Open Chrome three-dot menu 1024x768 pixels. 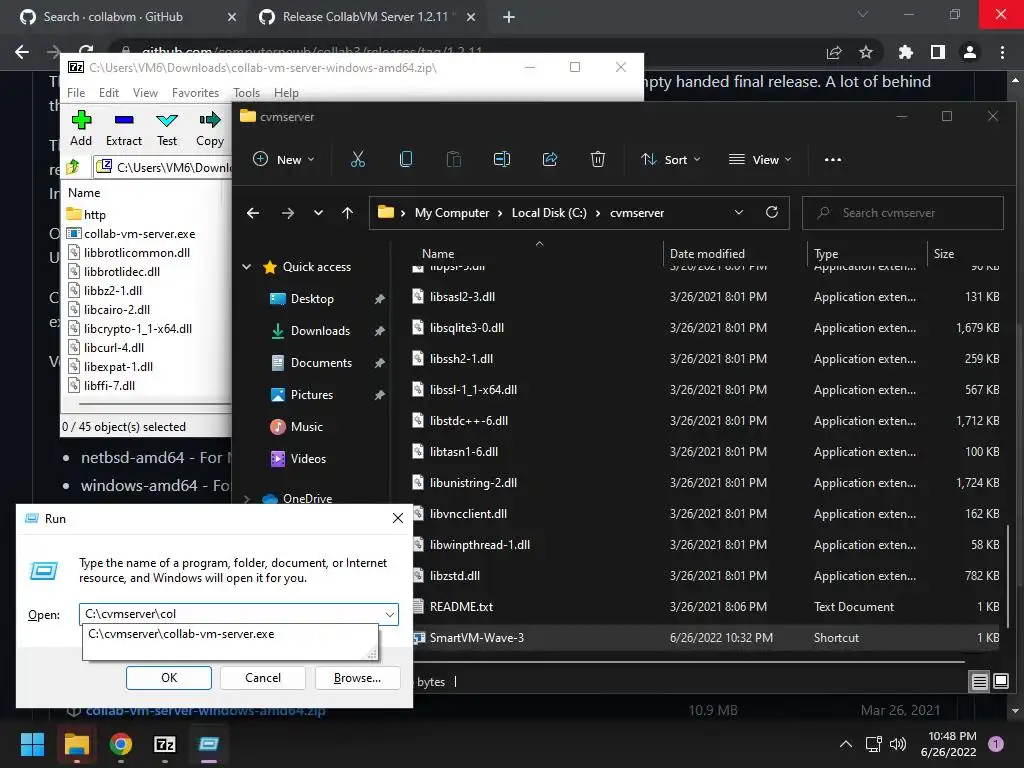[1002, 52]
